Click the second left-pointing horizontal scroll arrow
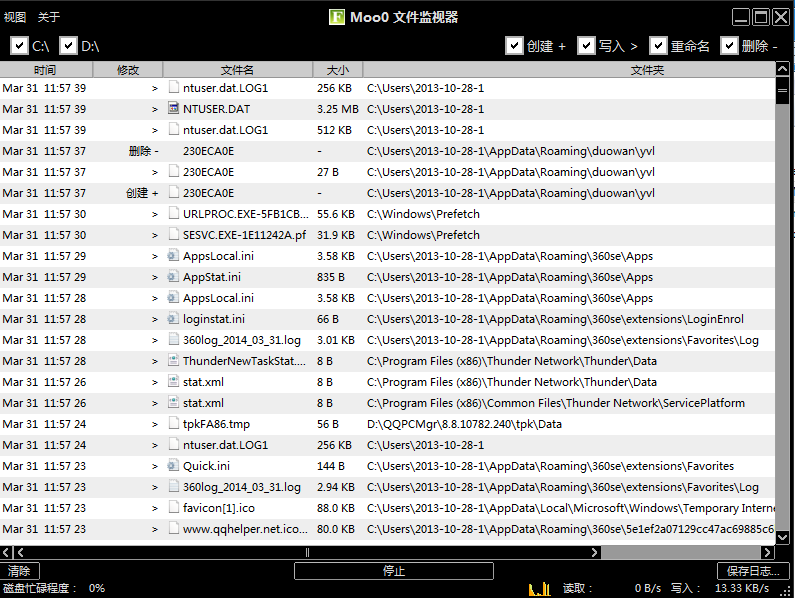Screen dimensions: 795x598 pyautogui.click(x=20, y=552)
